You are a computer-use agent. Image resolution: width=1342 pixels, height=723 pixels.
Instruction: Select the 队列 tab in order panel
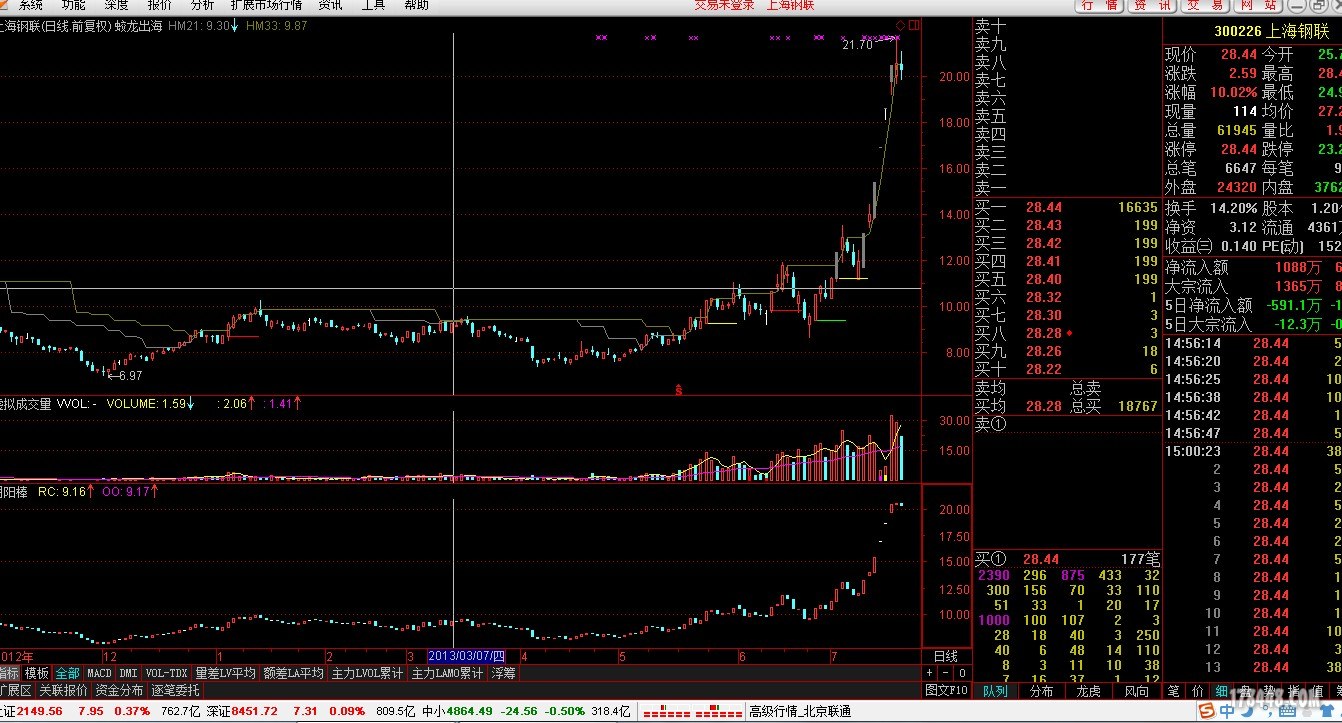[x=995, y=690]
